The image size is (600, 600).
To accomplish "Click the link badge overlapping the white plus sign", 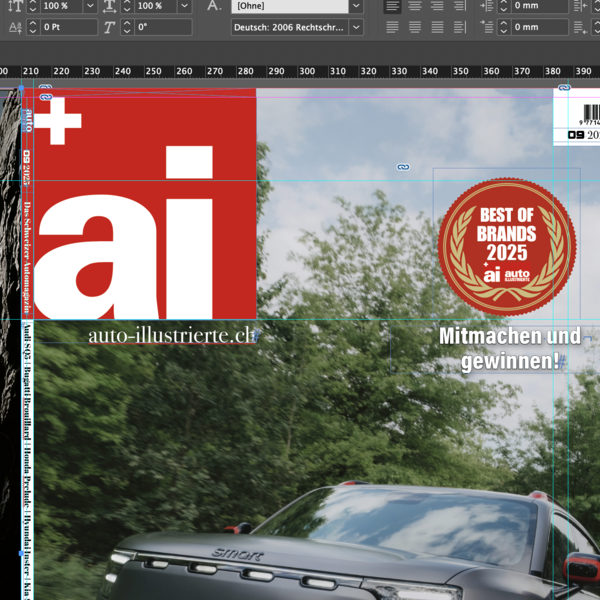I will (x=46, y=97).
